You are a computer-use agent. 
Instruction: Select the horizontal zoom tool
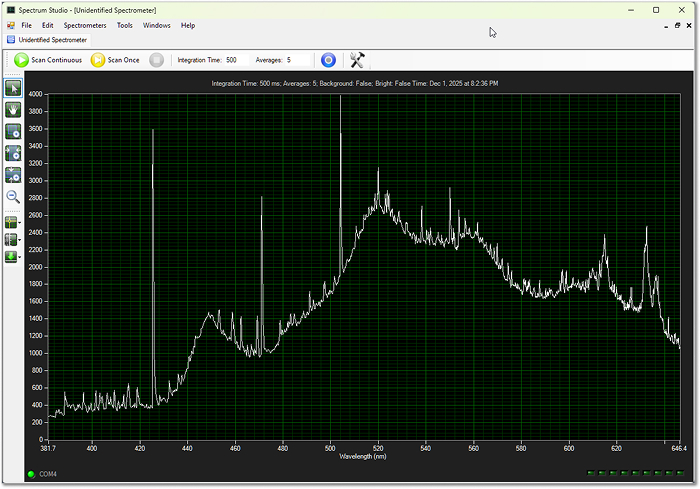(x=13, y=153)
